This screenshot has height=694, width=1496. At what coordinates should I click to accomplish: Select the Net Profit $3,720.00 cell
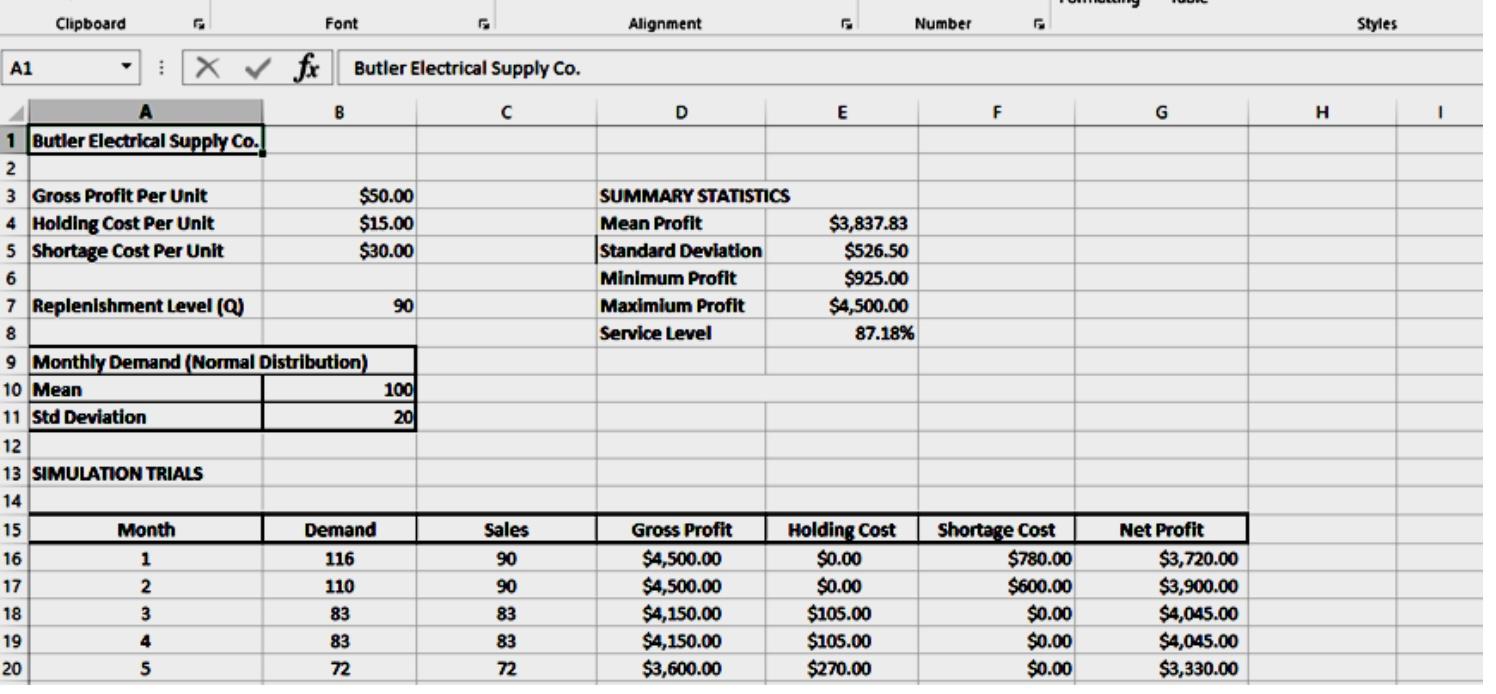1161,557
